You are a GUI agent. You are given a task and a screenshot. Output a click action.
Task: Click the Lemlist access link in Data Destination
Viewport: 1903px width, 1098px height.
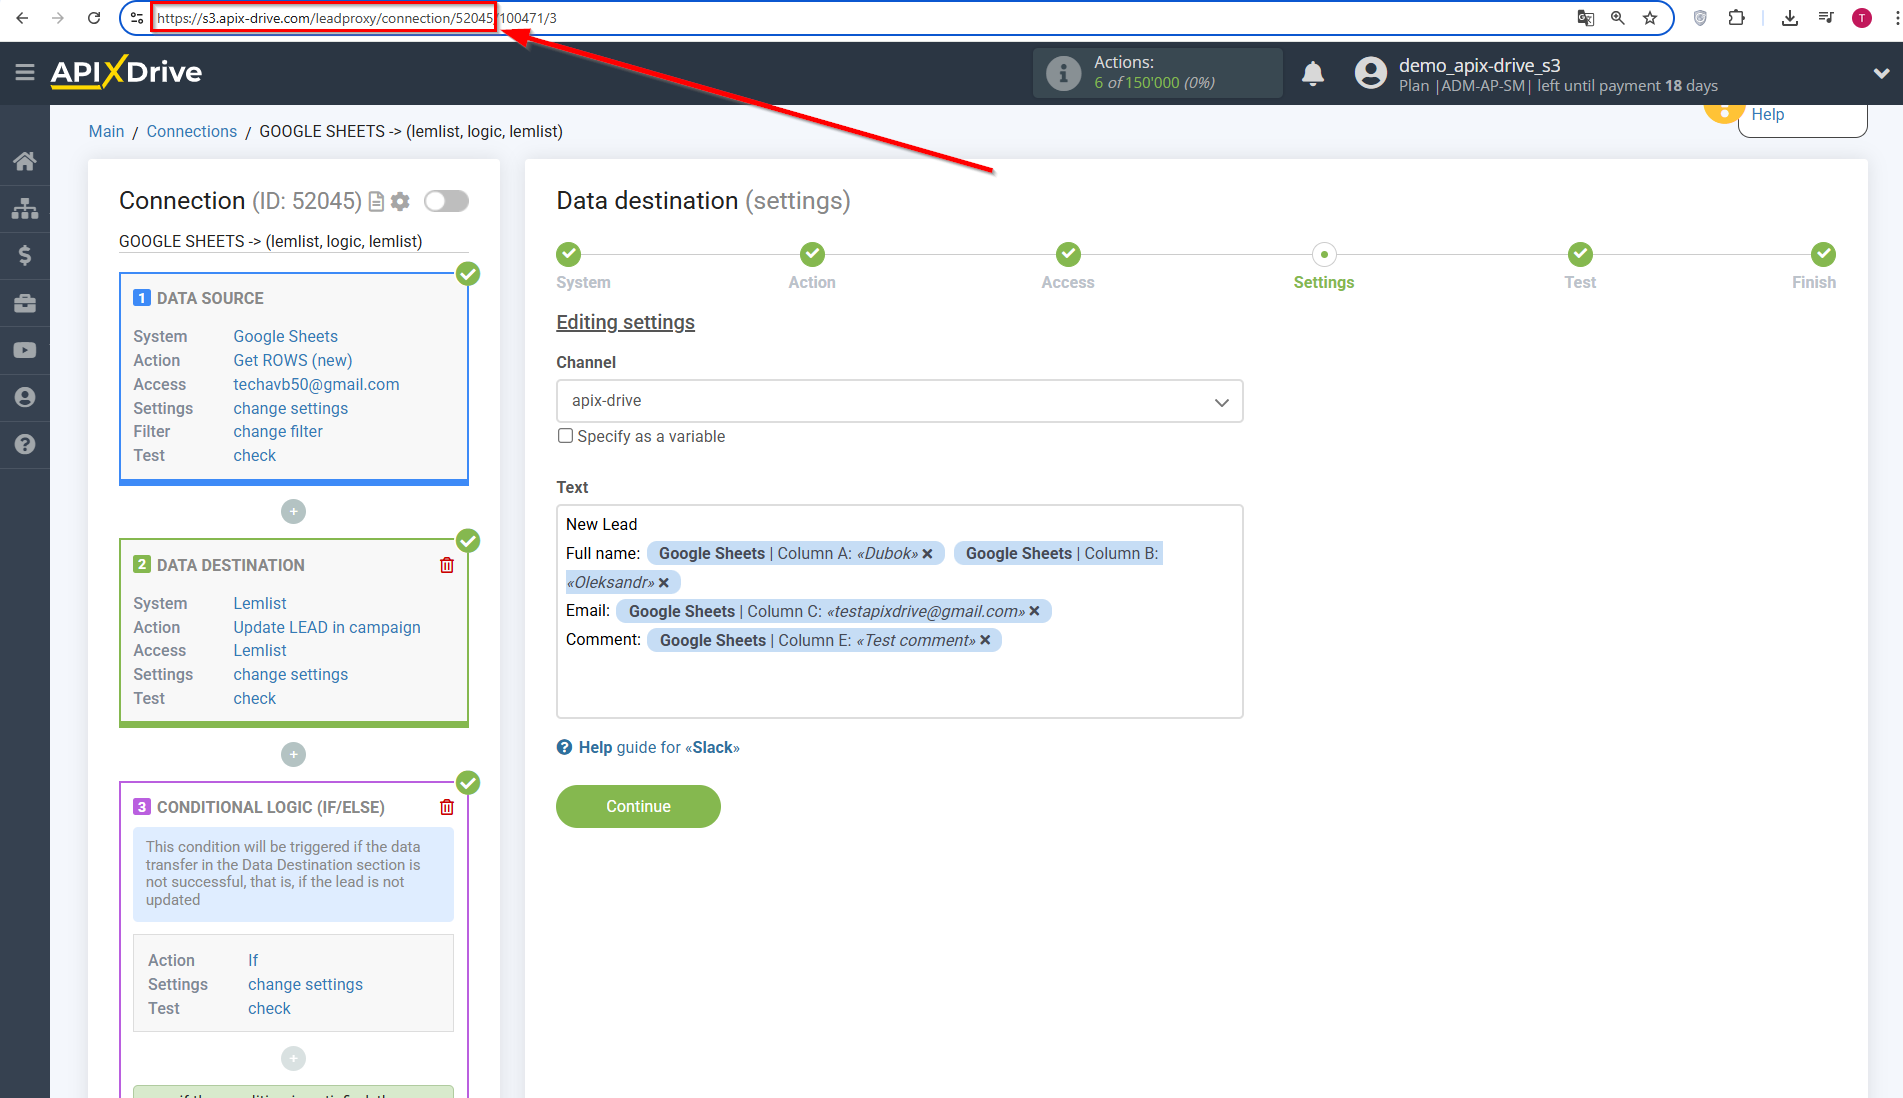coord(260,650)
